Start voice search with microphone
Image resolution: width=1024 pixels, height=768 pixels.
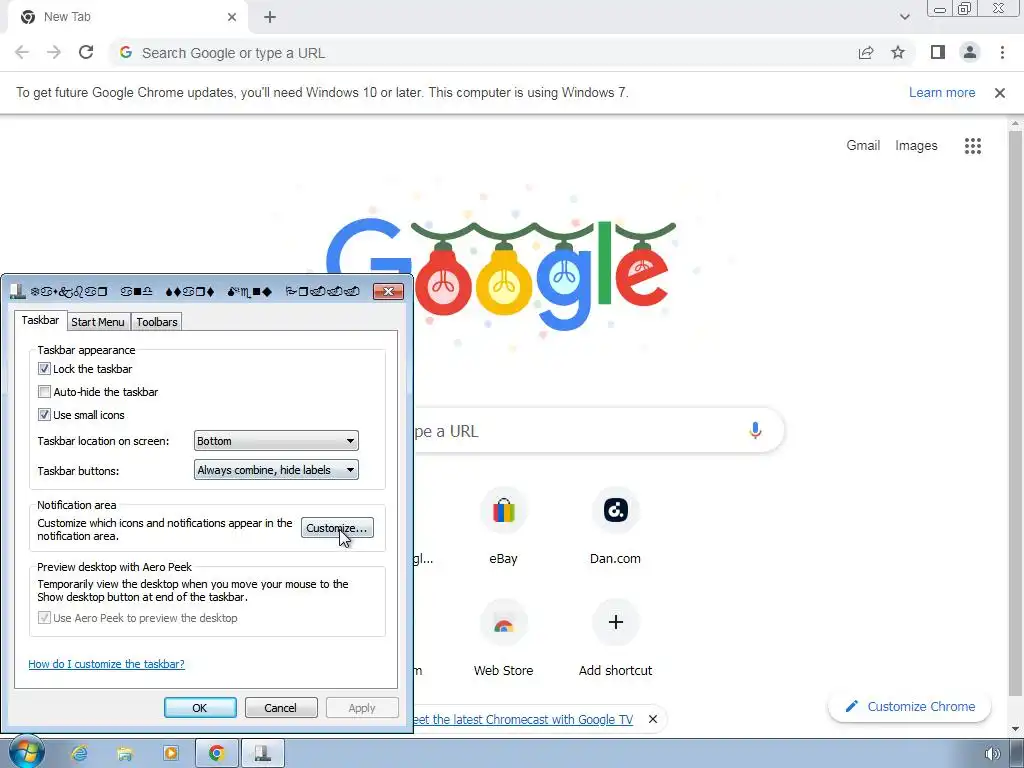coord(755,430)
